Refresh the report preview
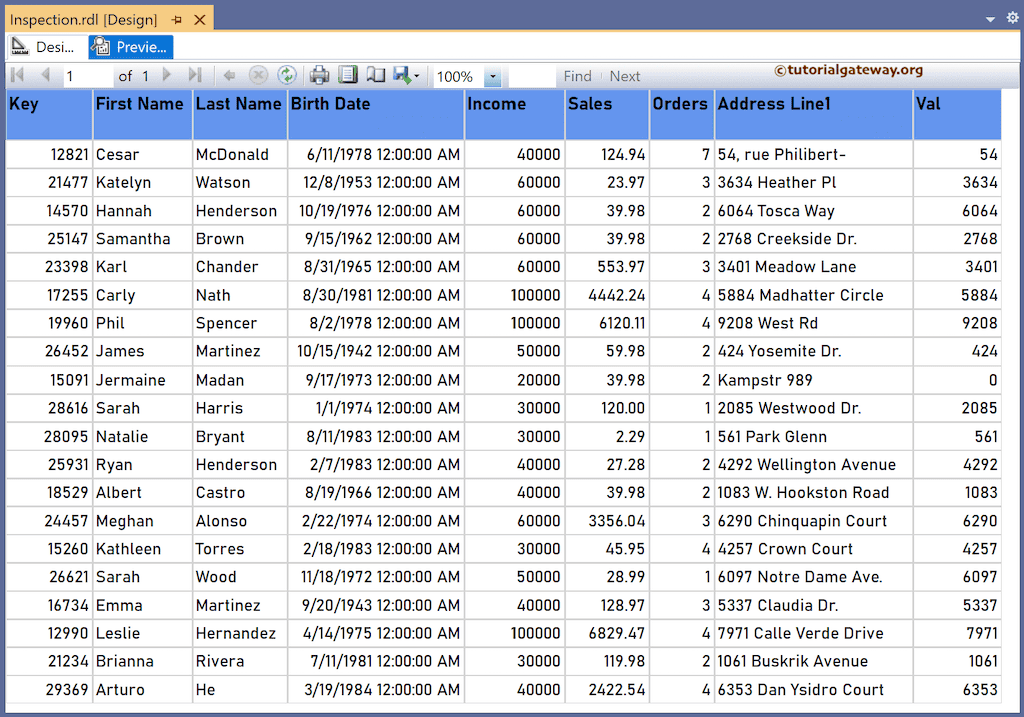 pos(288,75)
